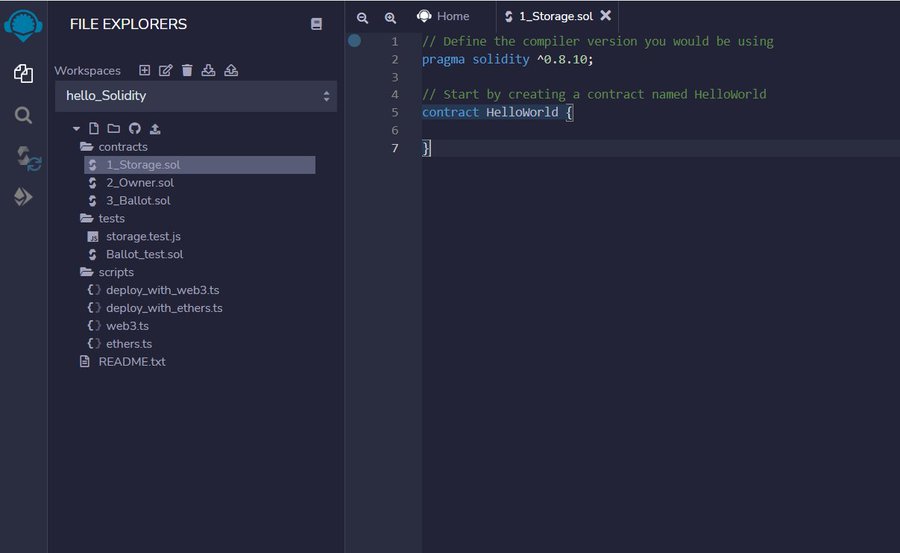Zoom out the editor font
The image size is (900, 553).
click(362, 18)
